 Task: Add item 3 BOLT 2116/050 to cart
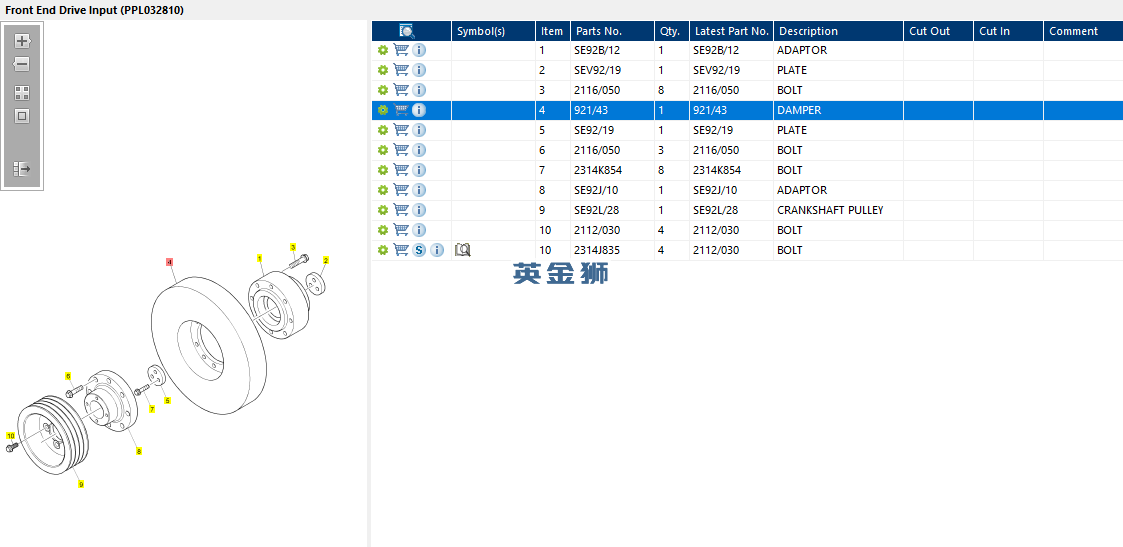pos(401,90)
